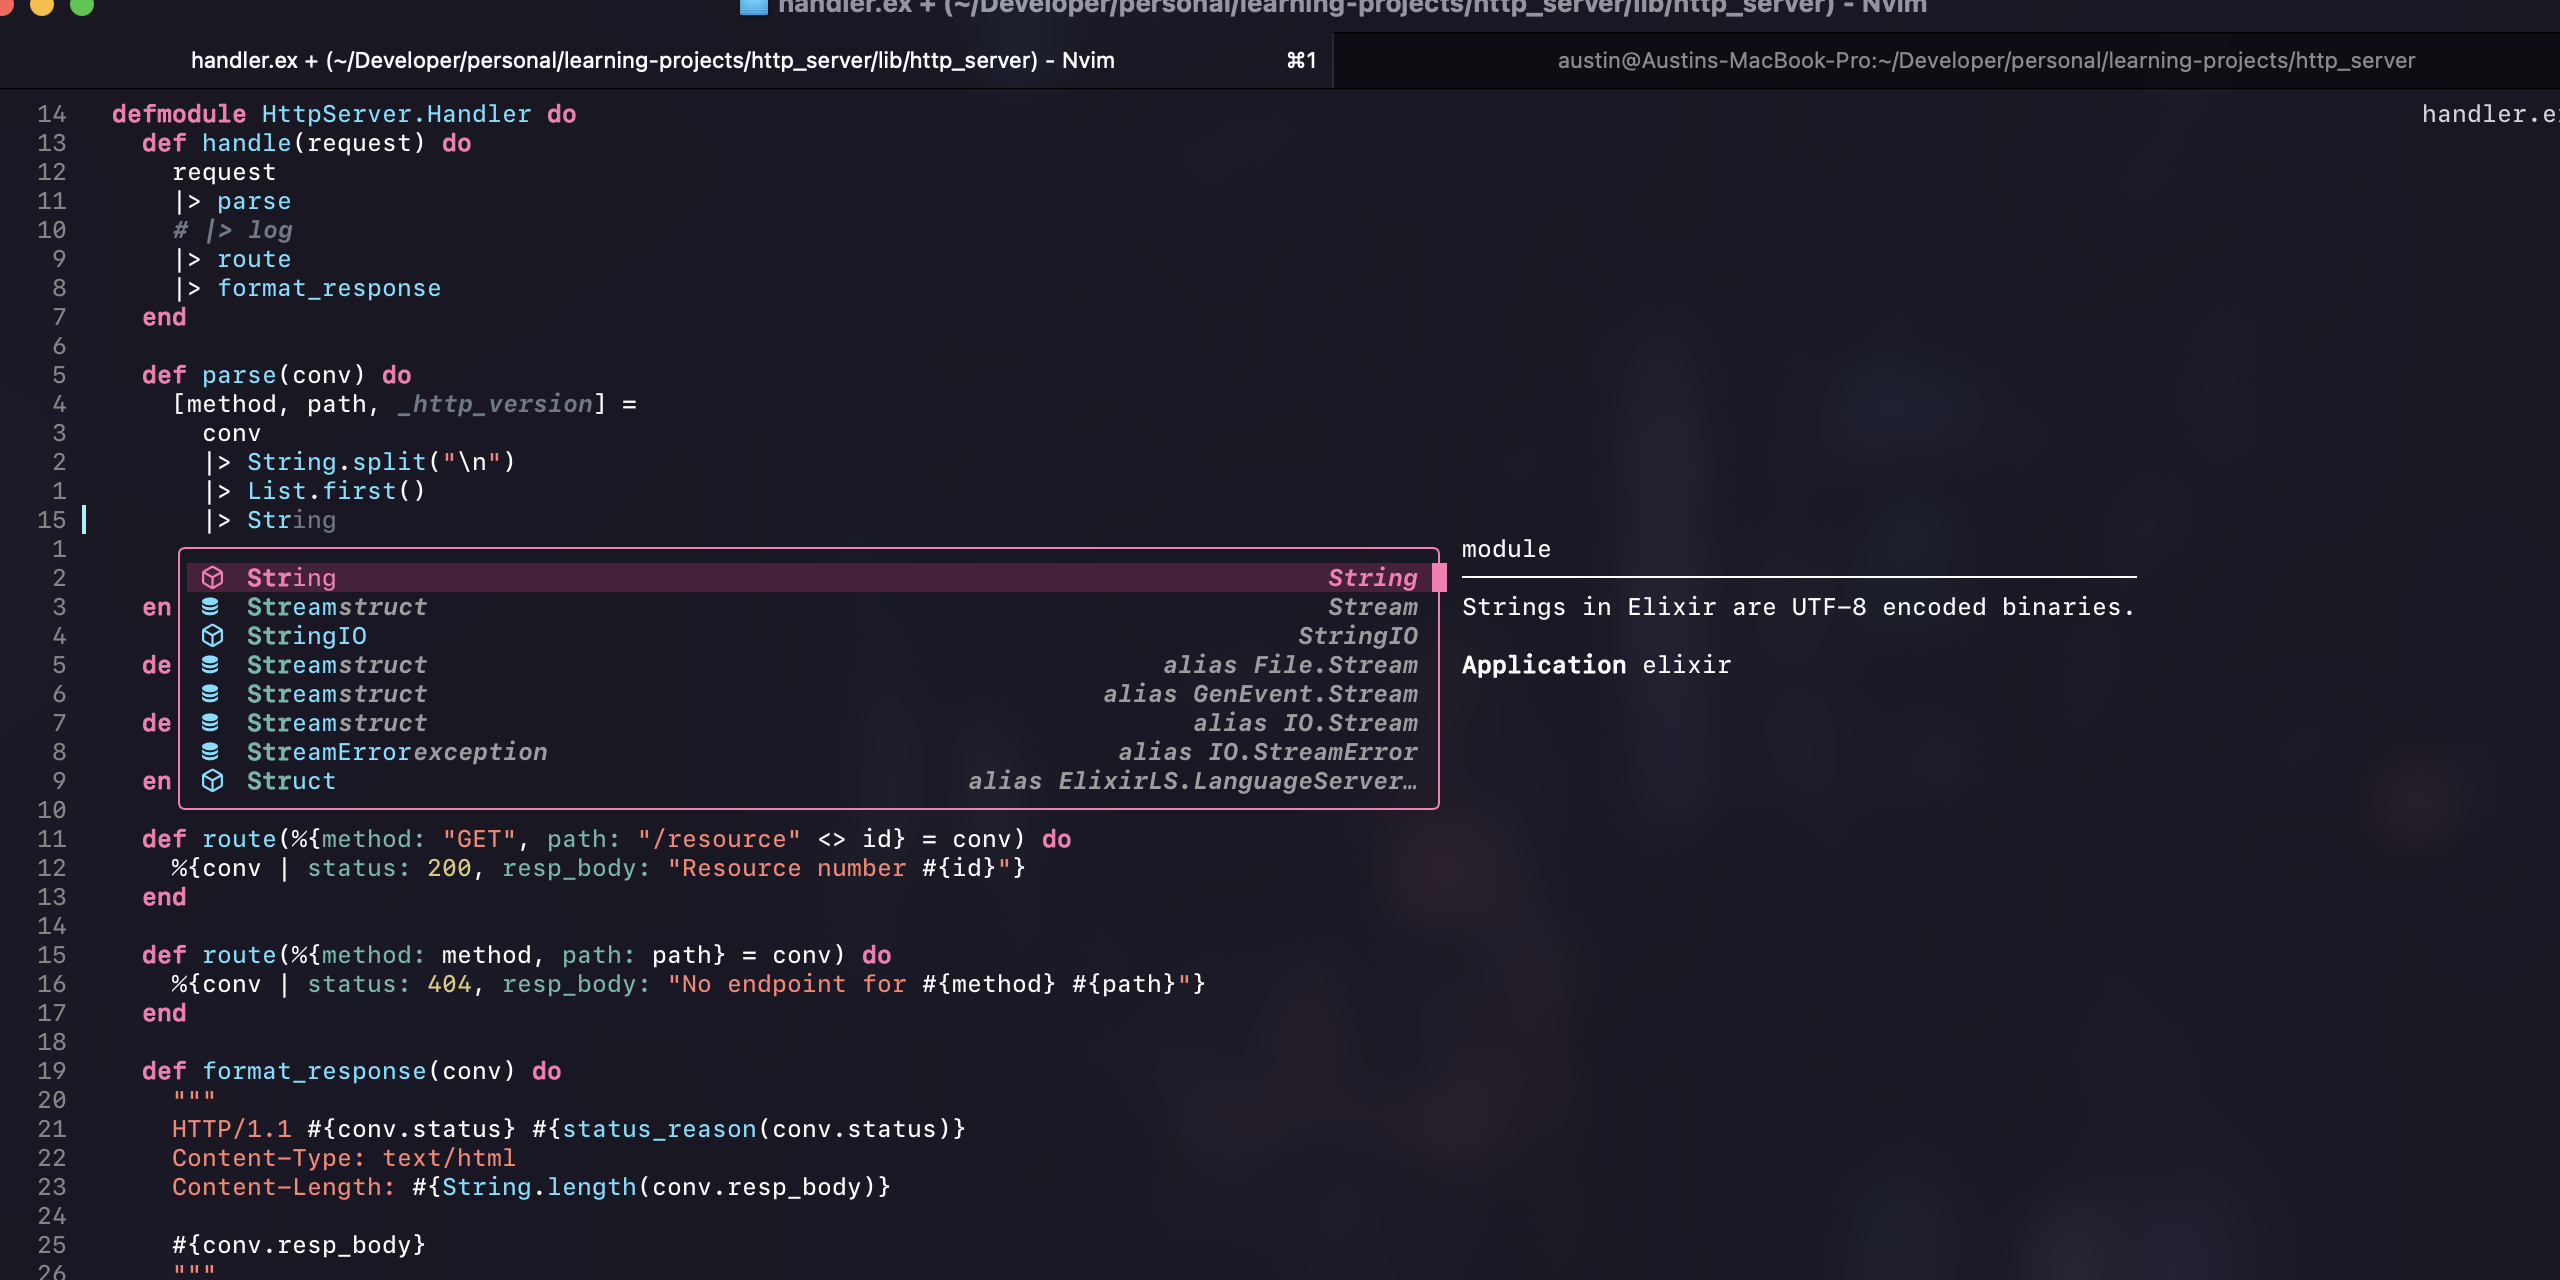Choose StringIO from the completion list
Screen dimensions: 2560x1280
pos(808,636)
